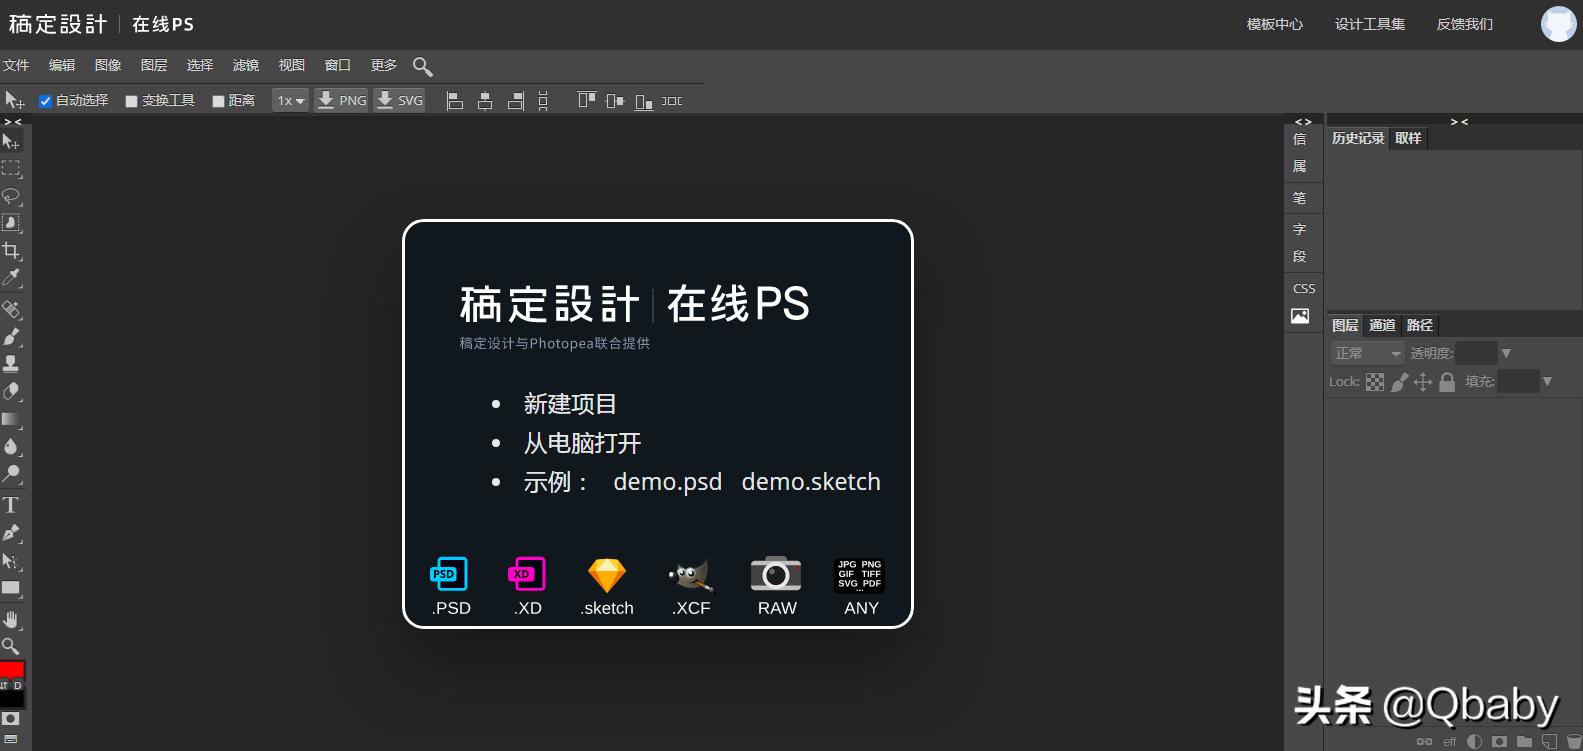Open the 编辑 menu
This screenshot has width=1583, height=751.
click(62, 65)
